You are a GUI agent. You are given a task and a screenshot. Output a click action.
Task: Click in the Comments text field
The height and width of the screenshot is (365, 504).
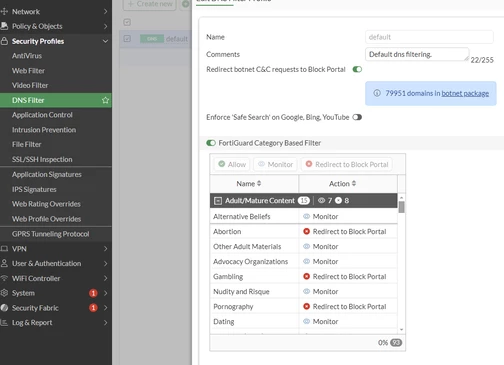coord(417,54)
